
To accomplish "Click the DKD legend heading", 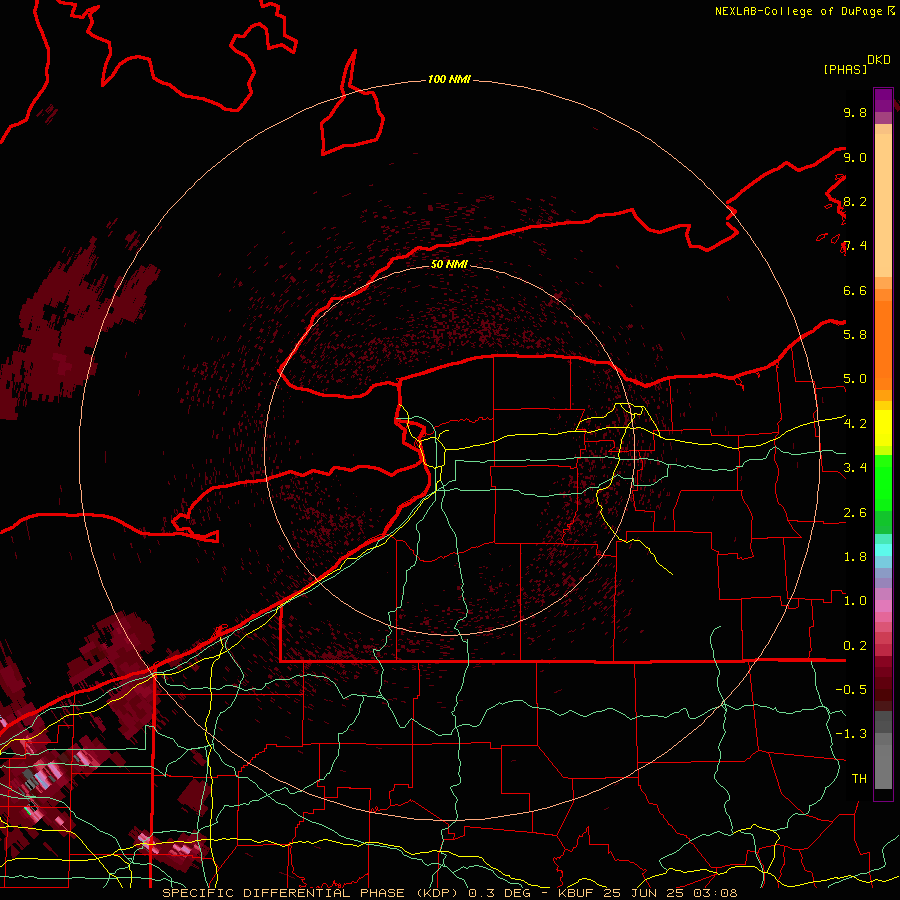I will click(x=879, y=60).
